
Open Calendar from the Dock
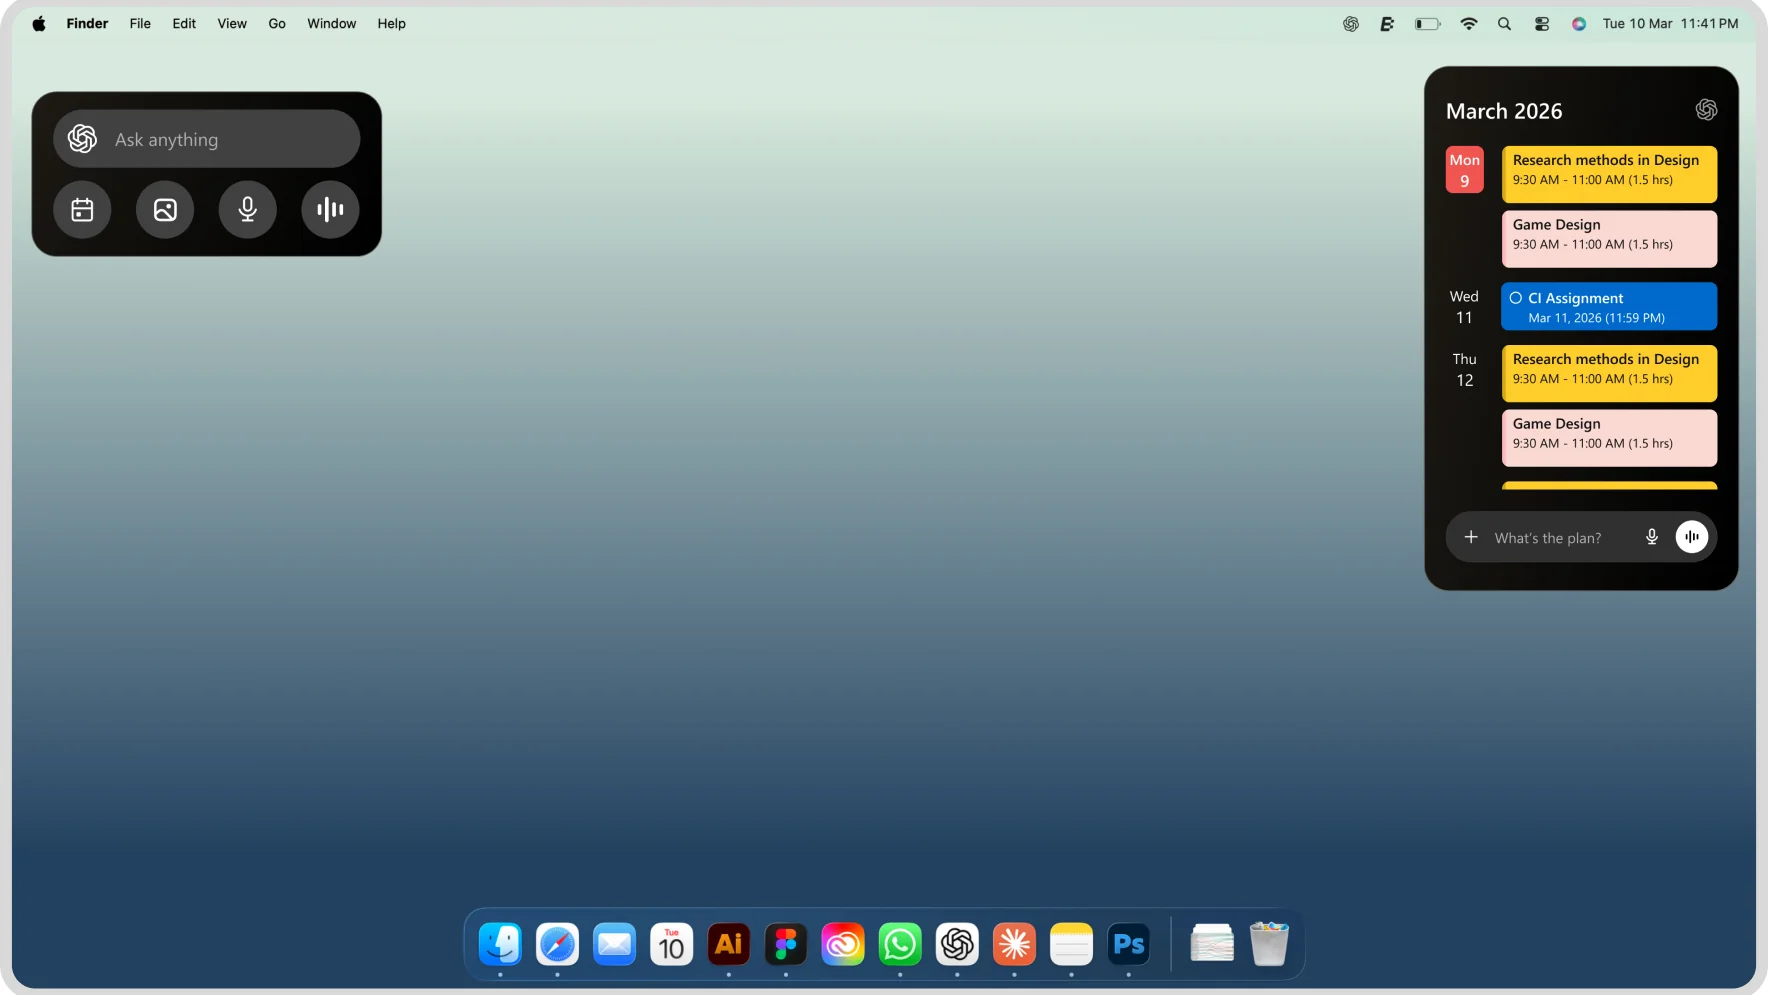click(671, 944)
